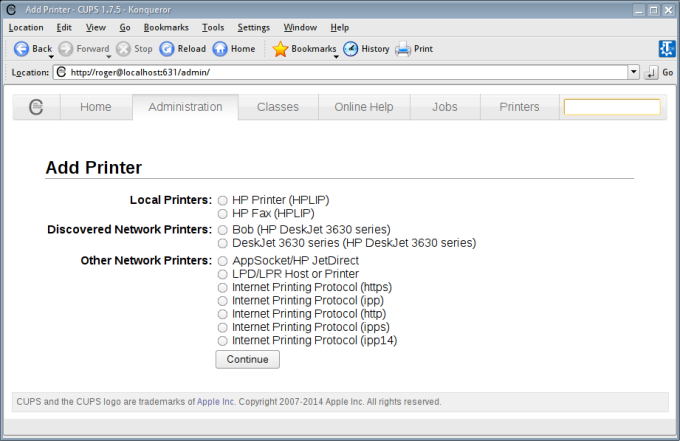
Task: Click the Stop loading icon
Action: pos(123,49)
